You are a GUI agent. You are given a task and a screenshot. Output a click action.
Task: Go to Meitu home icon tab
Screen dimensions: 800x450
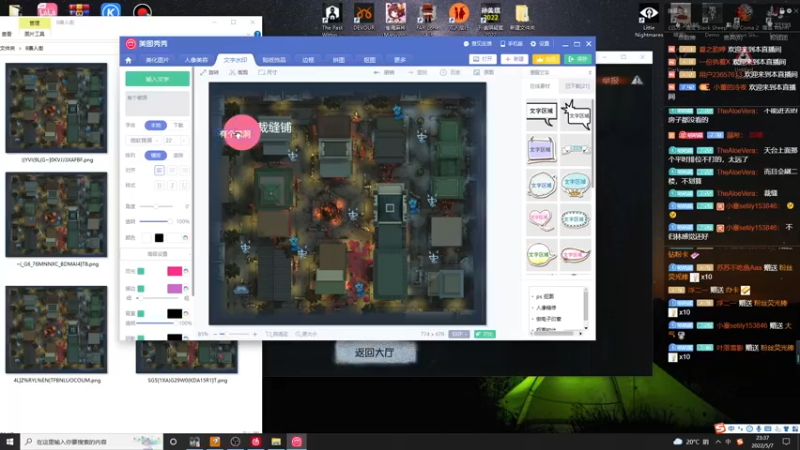click(x=129, y=60)
